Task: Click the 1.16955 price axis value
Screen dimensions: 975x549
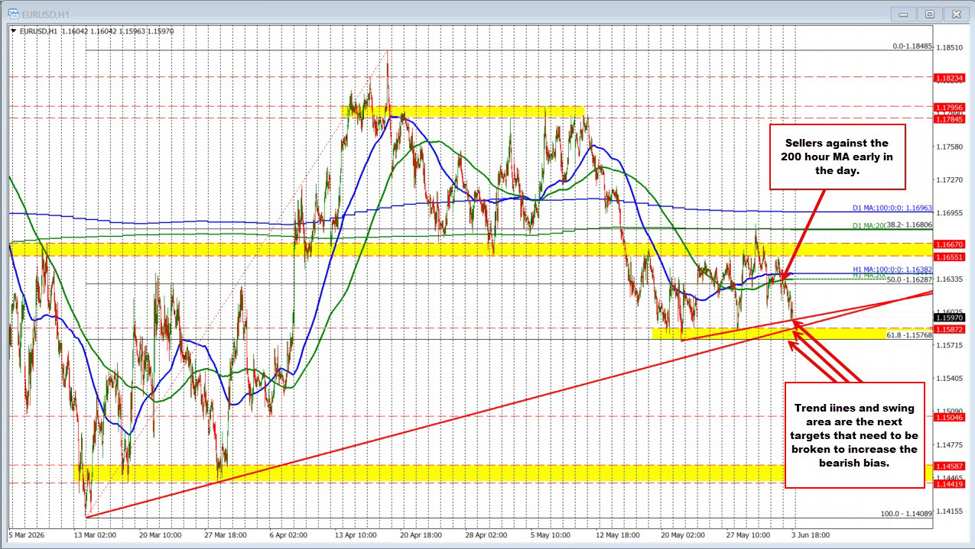Action: click(950, 213)
